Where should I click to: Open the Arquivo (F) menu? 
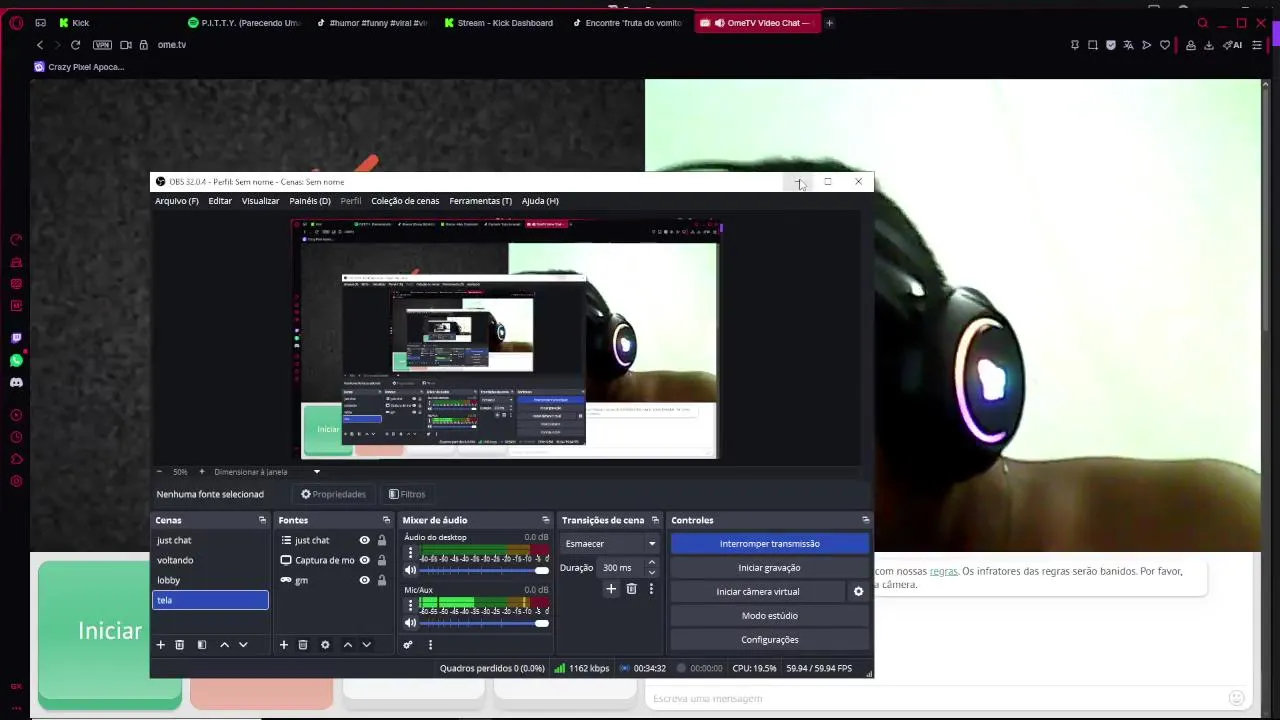(x=177, y=201)
